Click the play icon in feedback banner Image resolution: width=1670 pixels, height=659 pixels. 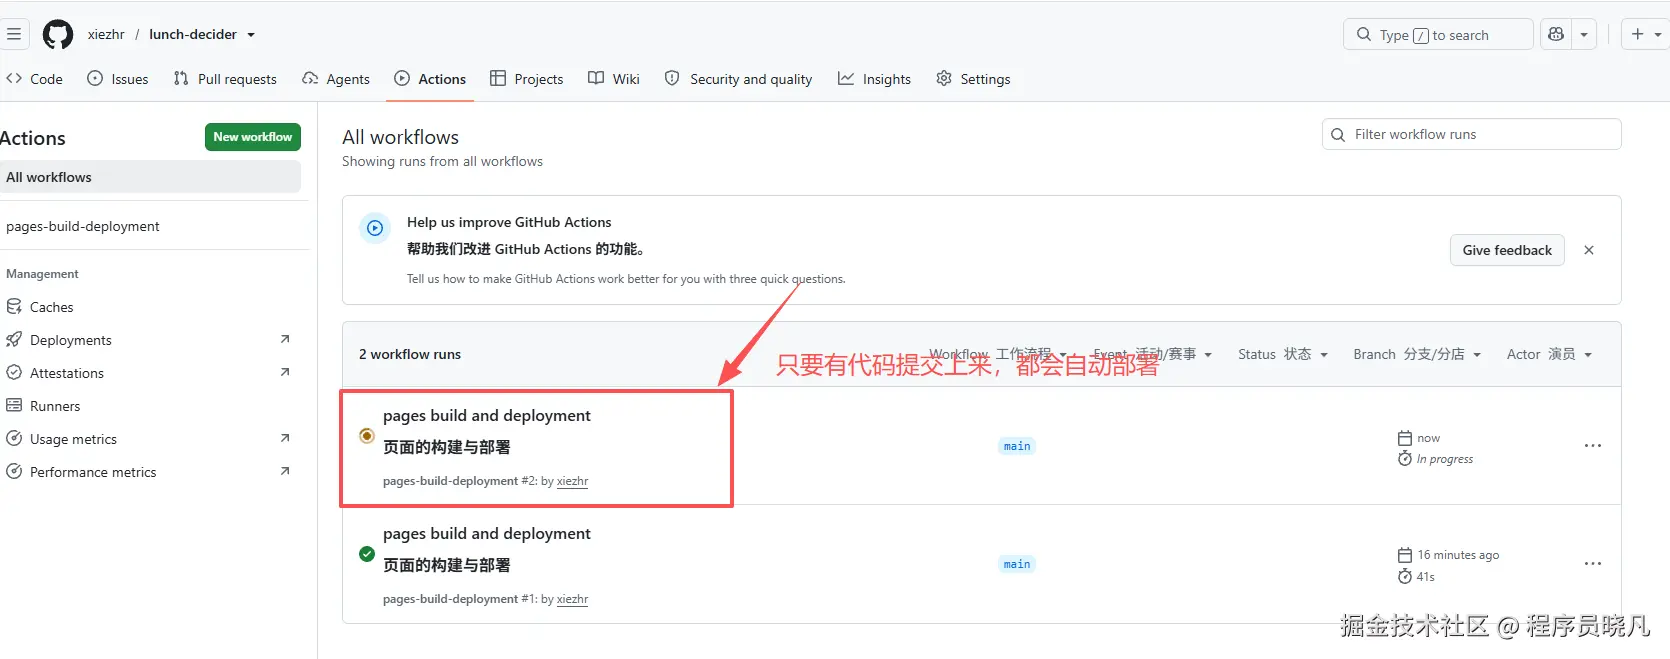pyautogui.click(x=375, y=228)
